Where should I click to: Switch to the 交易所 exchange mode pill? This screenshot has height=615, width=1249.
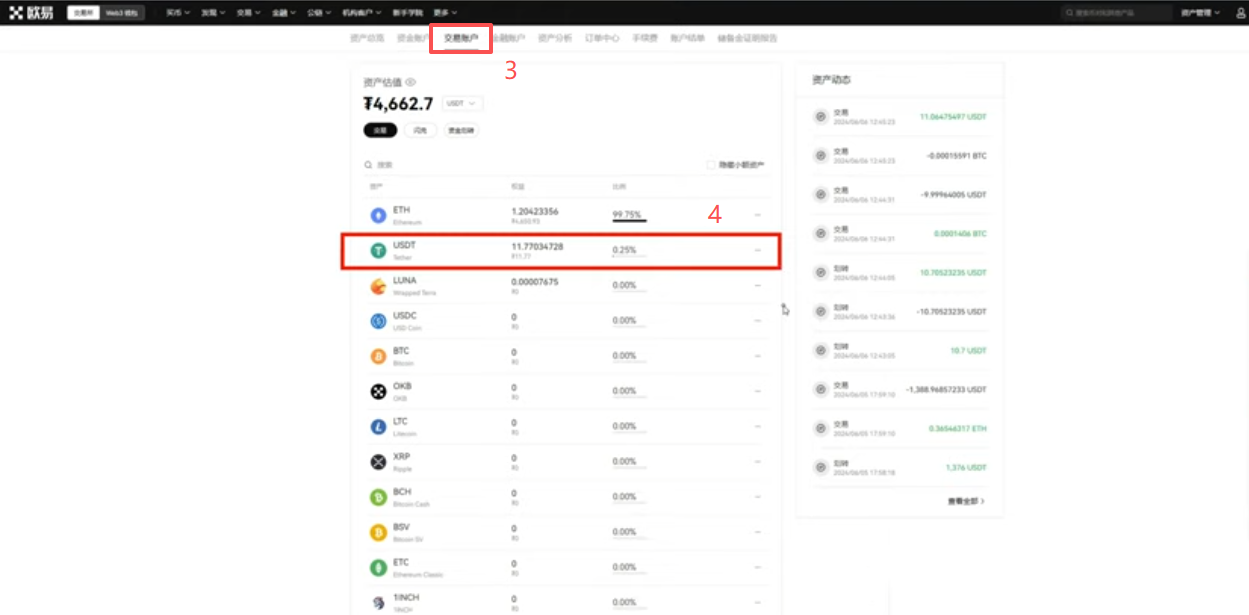pyautogui.click(x=83, y=13)
